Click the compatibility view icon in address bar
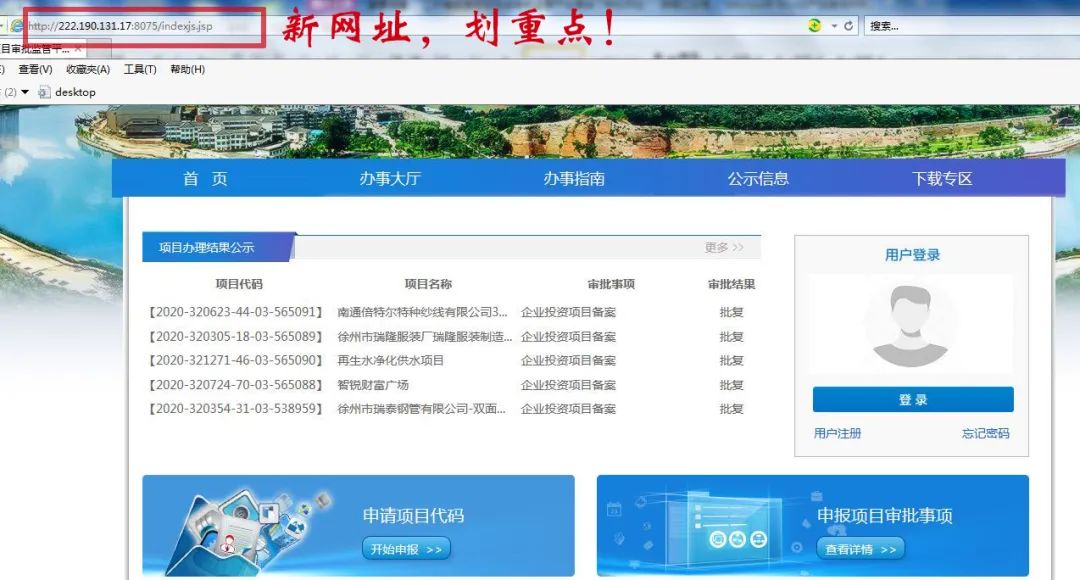This screenshot has height=580, width=1080. click(815, 26)
